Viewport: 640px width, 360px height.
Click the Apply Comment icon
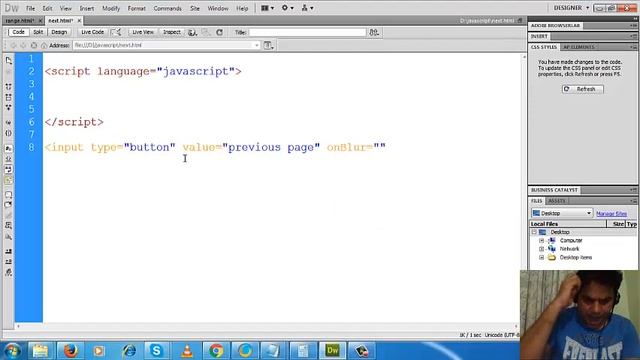click(x=9, y=195)
